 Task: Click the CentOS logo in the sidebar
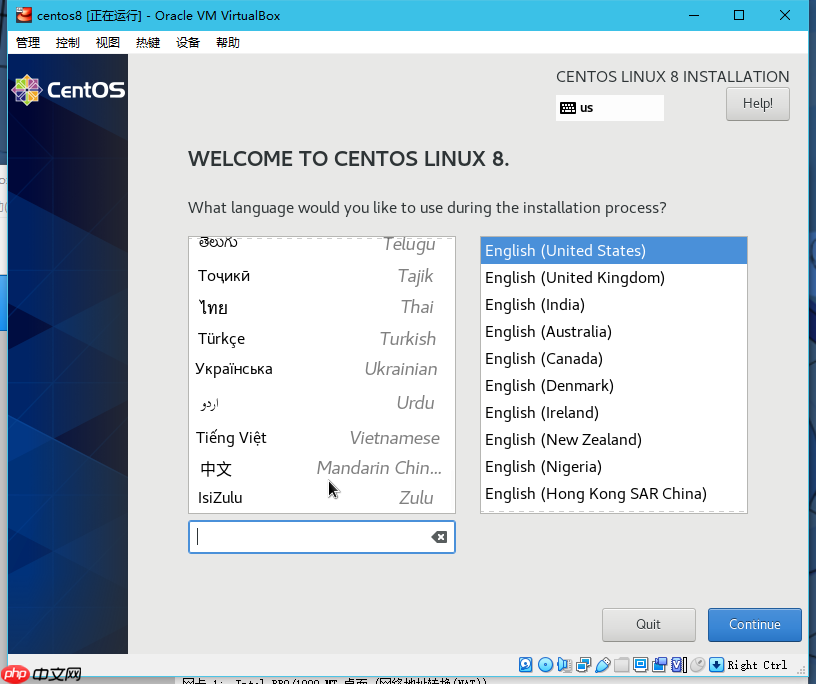pos(67,89)
